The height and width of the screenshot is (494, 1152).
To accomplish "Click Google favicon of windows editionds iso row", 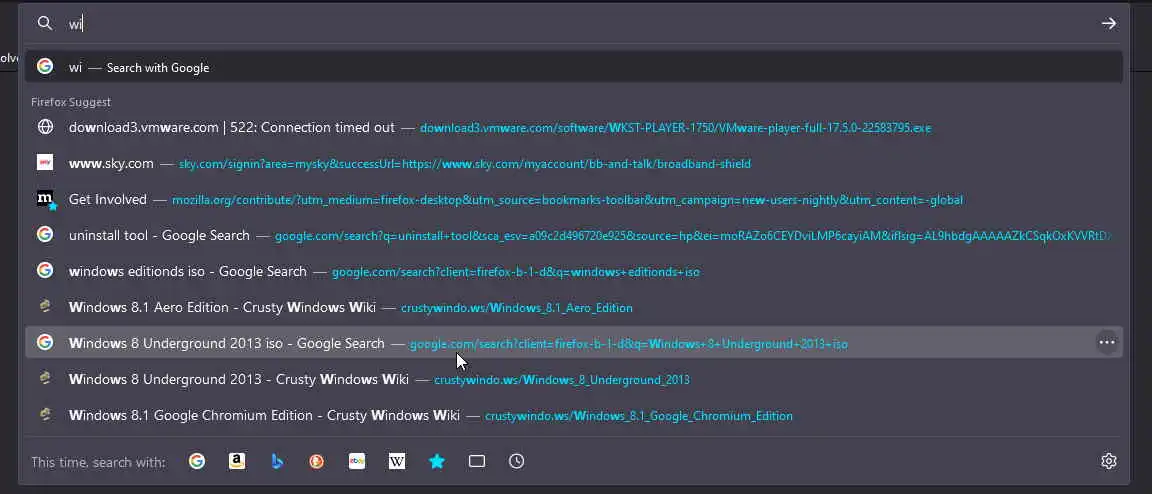I will [45, 271].
